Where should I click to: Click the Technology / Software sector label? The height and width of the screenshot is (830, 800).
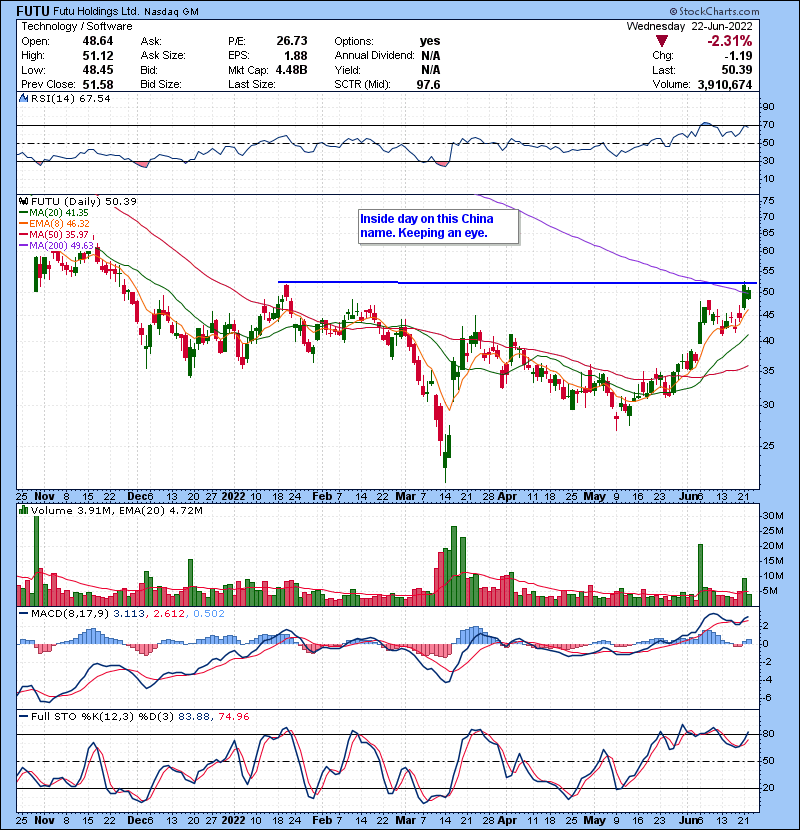point(77,26)
